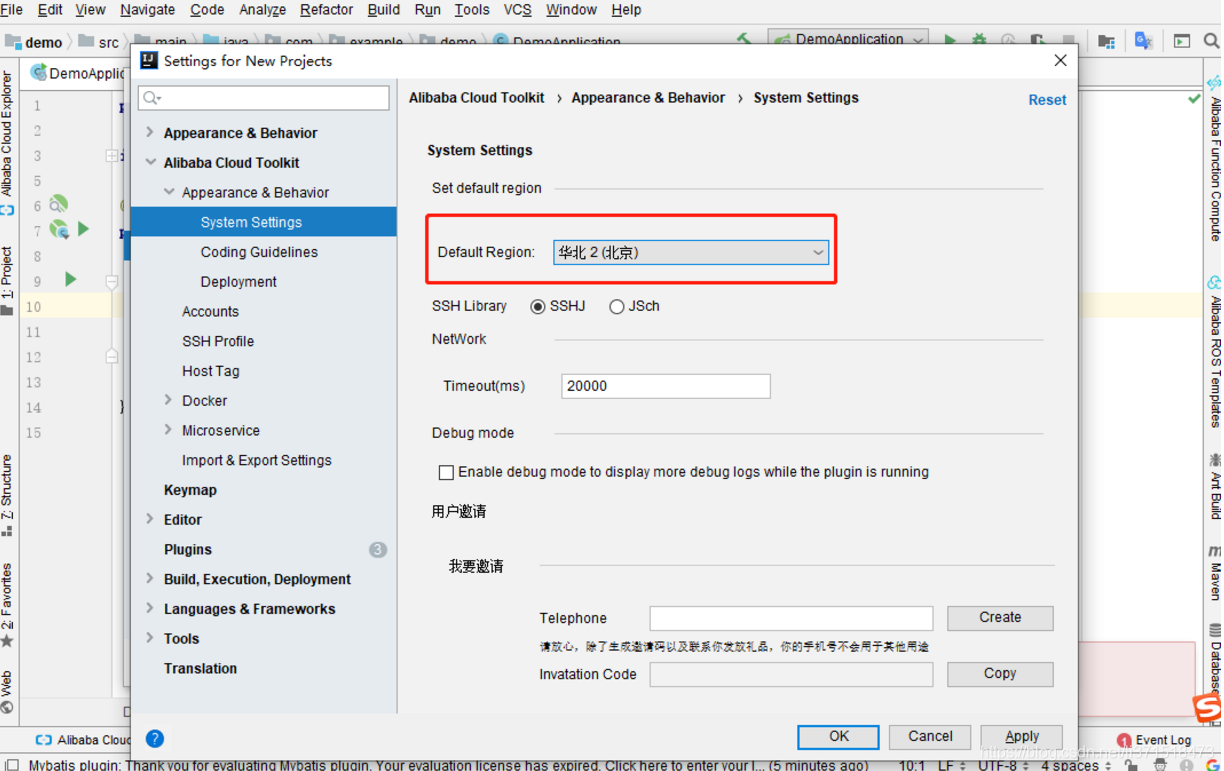1224x771 pixels.
Task: Click OK to confirm settings
Action: point(838,737)
